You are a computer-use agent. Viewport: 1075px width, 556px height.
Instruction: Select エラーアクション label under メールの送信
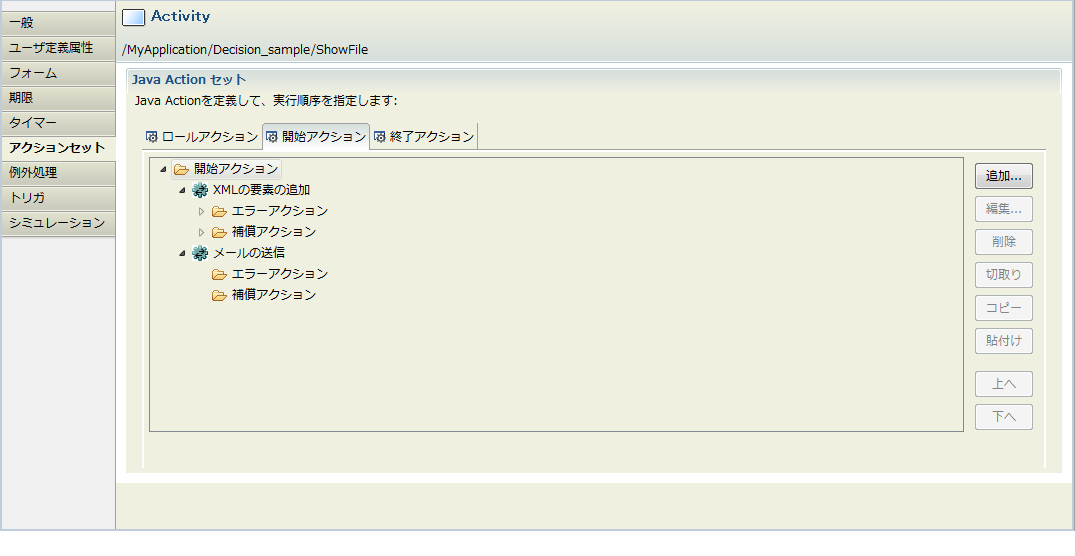(280, 274)
